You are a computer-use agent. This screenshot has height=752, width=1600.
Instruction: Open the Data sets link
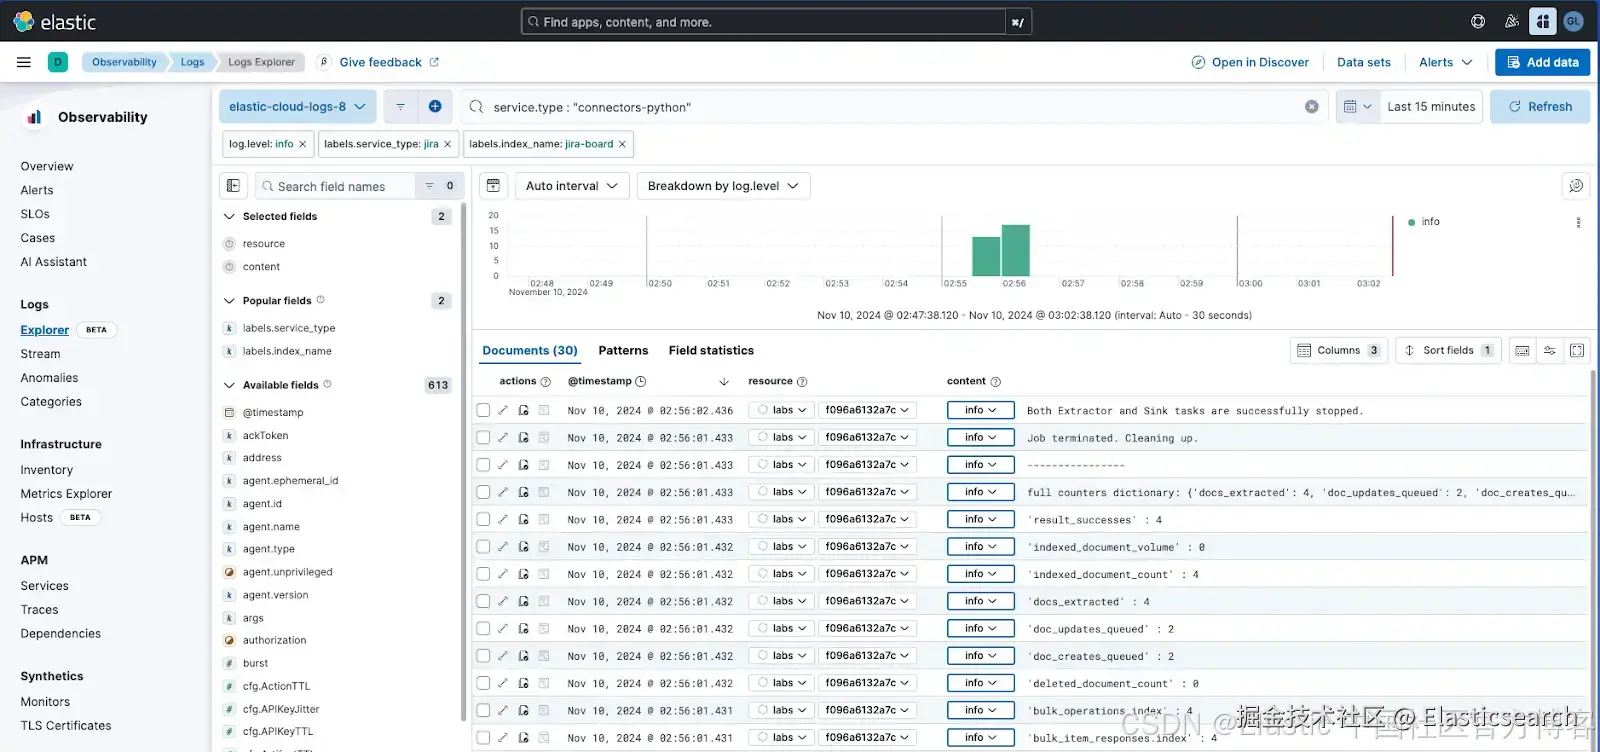point(1364,62)
